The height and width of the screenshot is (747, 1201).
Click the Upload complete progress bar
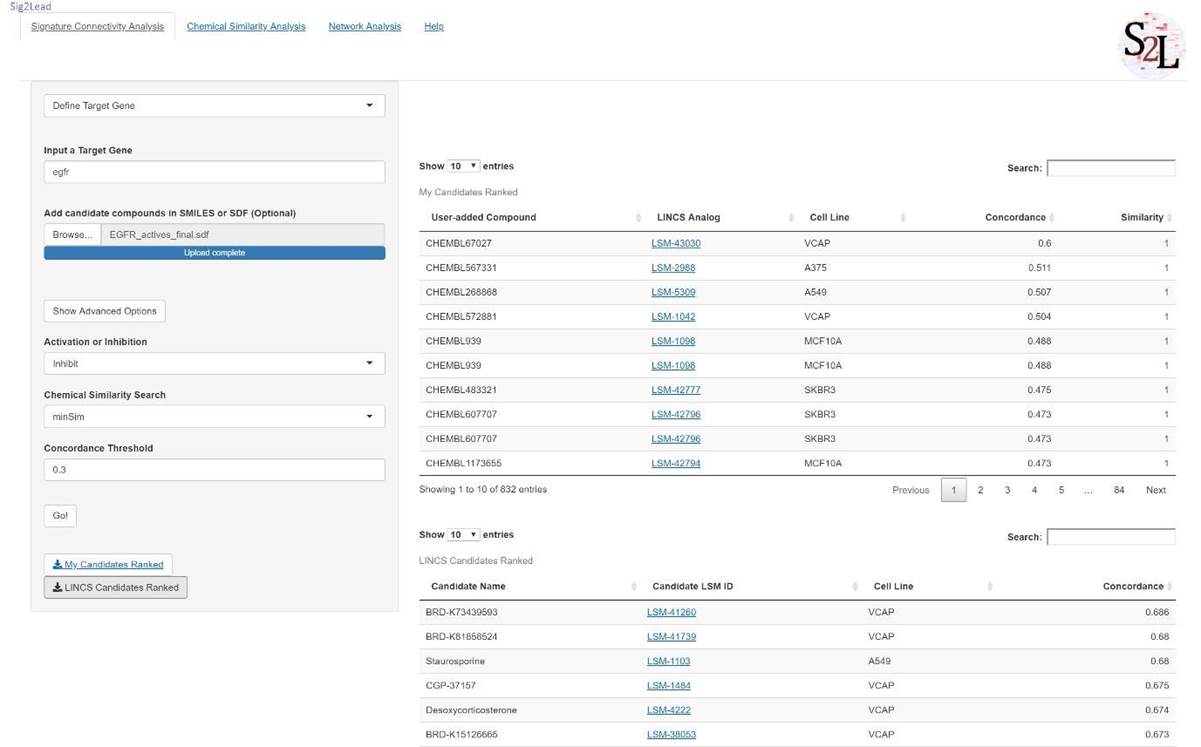214,253
